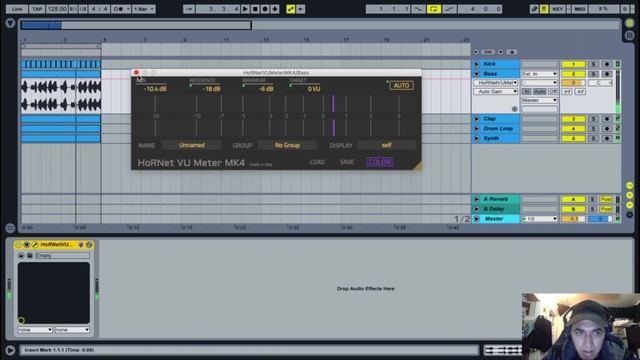This screenshot has width=640, height=360.
Task: Solo the Bass track
Action: click(593, 74)
